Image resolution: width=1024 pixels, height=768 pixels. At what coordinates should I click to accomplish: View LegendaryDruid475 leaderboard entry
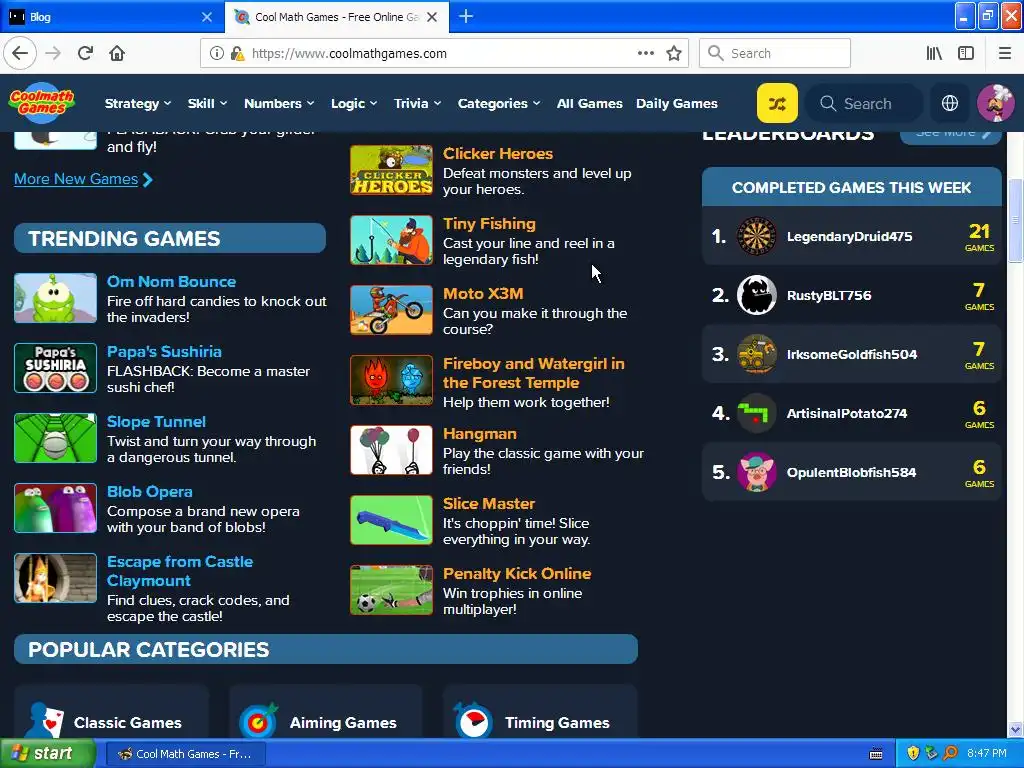point(852,236)
